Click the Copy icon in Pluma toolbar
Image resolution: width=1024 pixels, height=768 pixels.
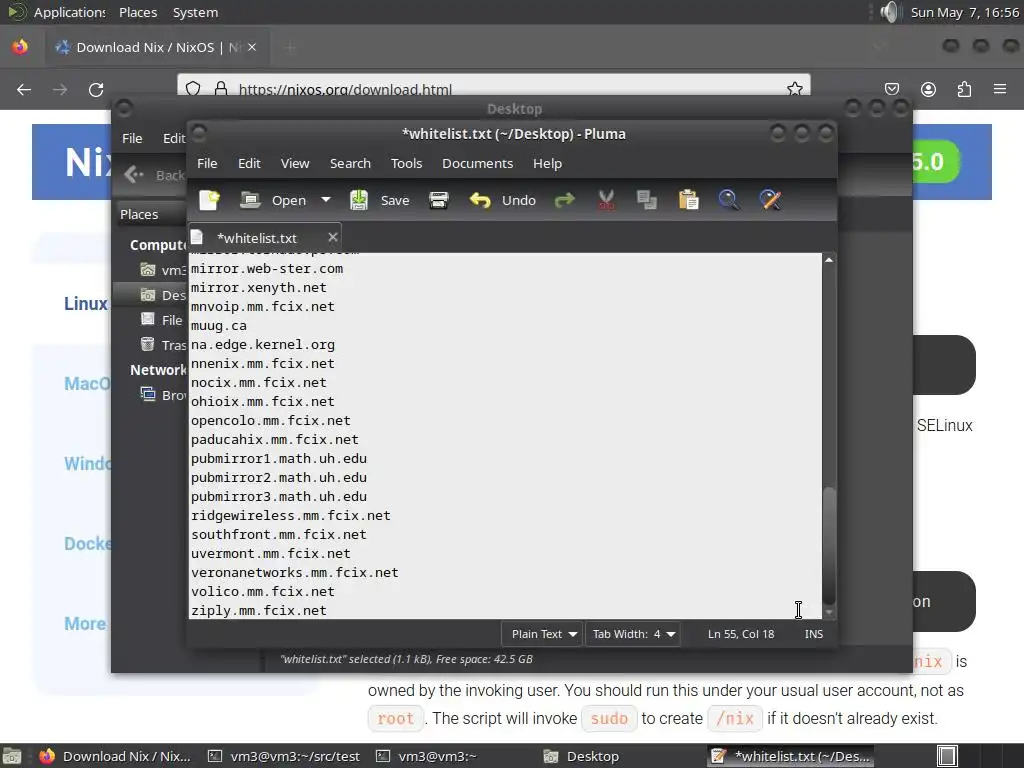(647, 200)
